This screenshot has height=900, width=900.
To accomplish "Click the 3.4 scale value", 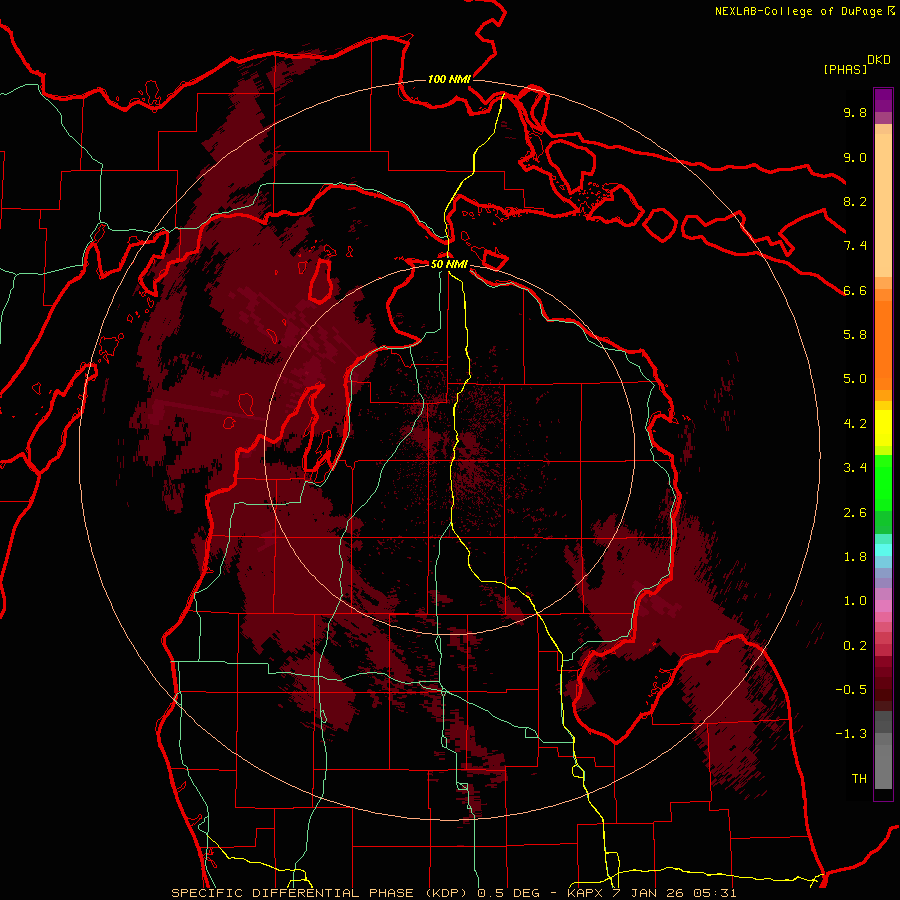I will coord(855,468).
